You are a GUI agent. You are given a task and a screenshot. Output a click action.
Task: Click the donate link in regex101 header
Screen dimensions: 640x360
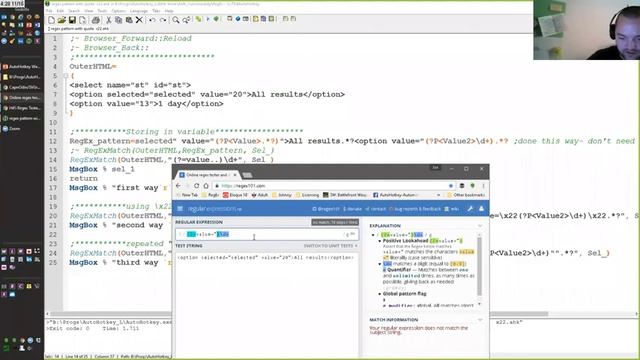click(352, 209)
